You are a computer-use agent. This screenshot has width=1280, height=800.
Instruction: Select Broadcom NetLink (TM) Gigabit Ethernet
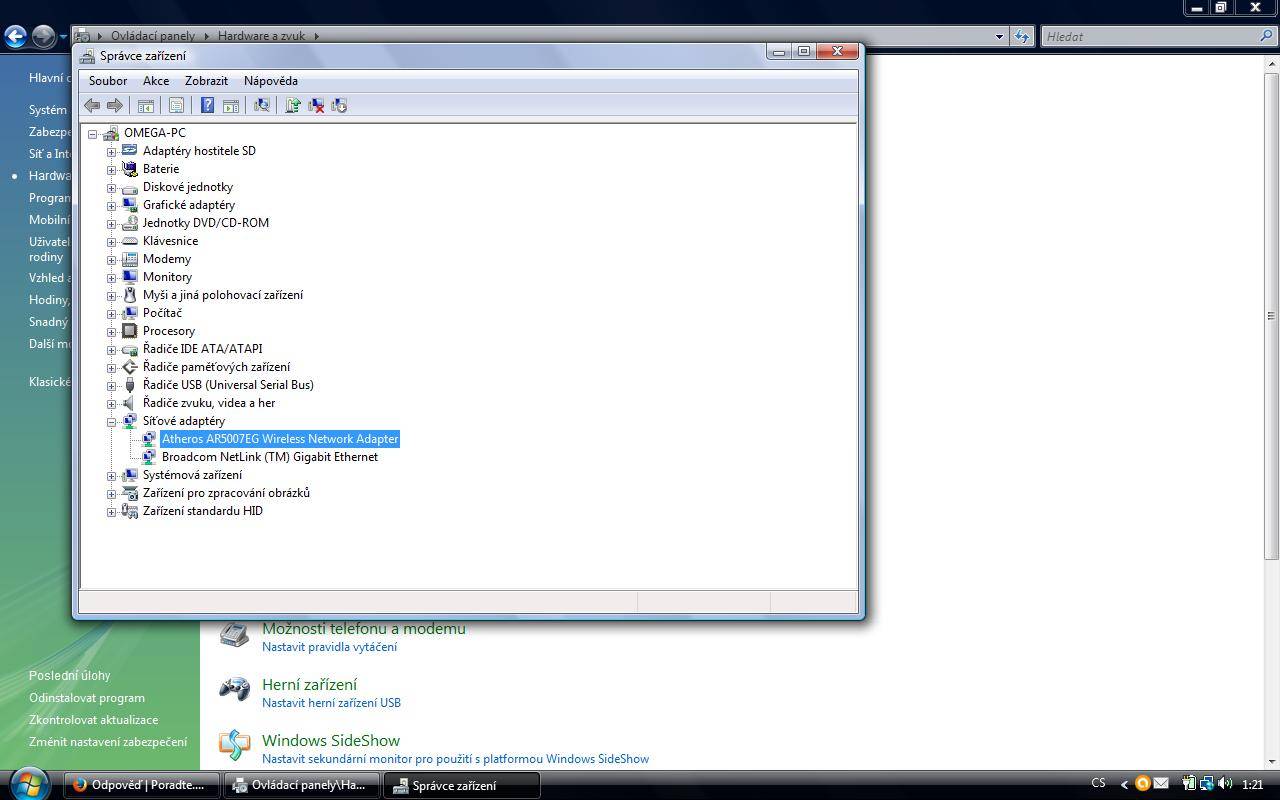270,457
